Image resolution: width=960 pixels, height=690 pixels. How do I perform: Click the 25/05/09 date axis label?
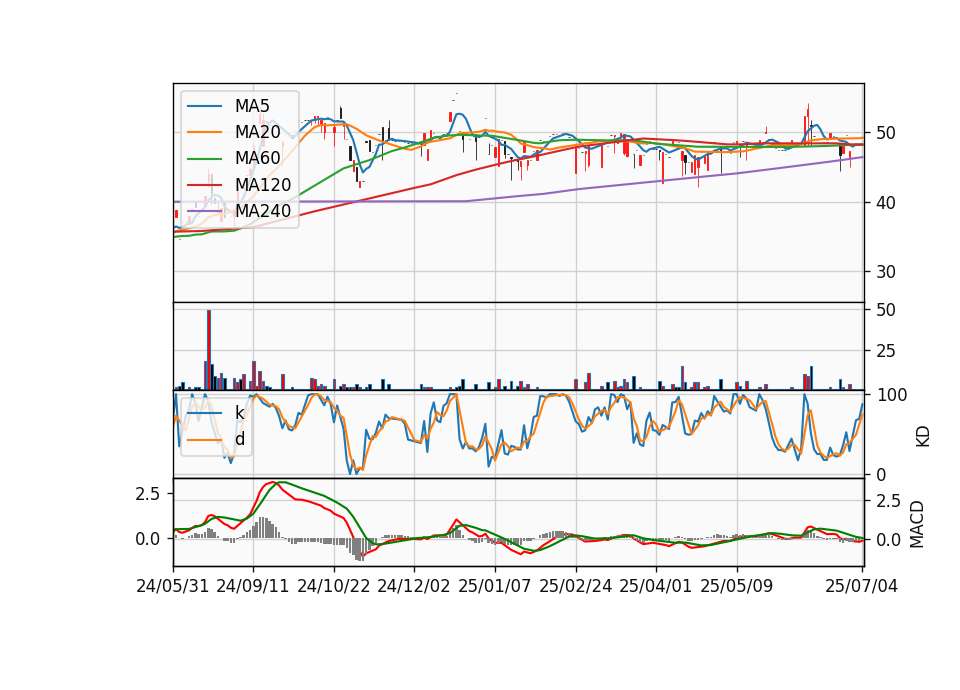point(737,587)
